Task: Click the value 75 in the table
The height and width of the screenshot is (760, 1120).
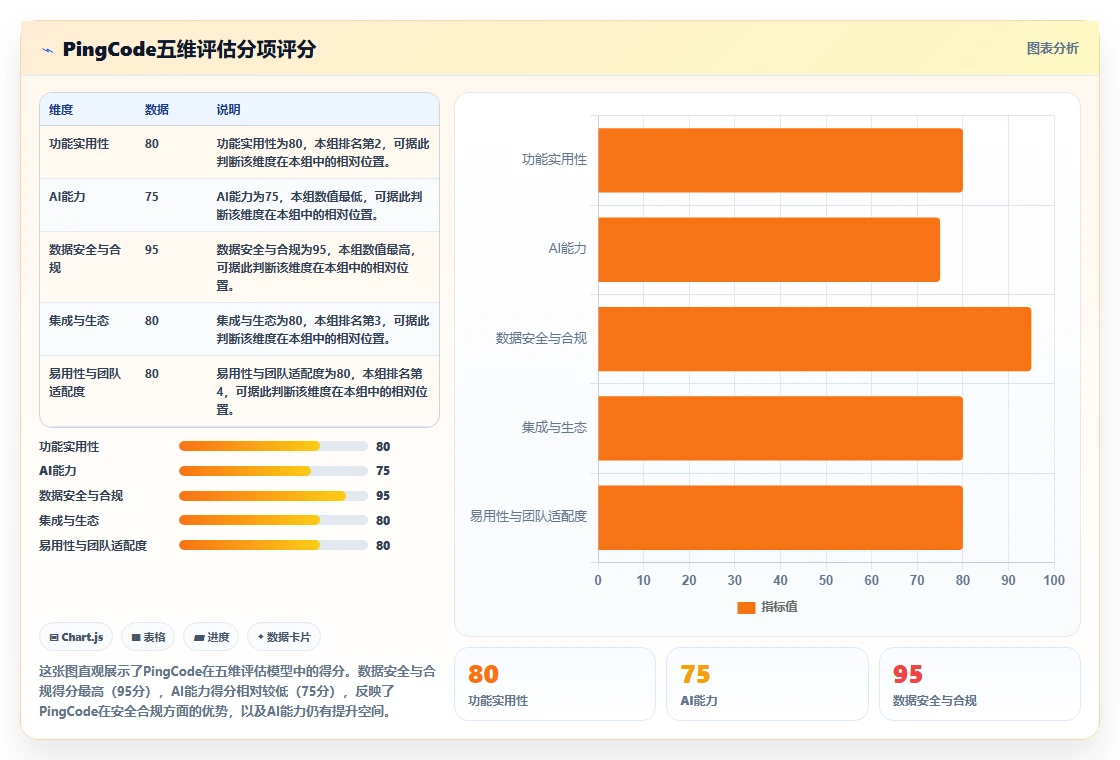Action: click(x=151, y=196)
